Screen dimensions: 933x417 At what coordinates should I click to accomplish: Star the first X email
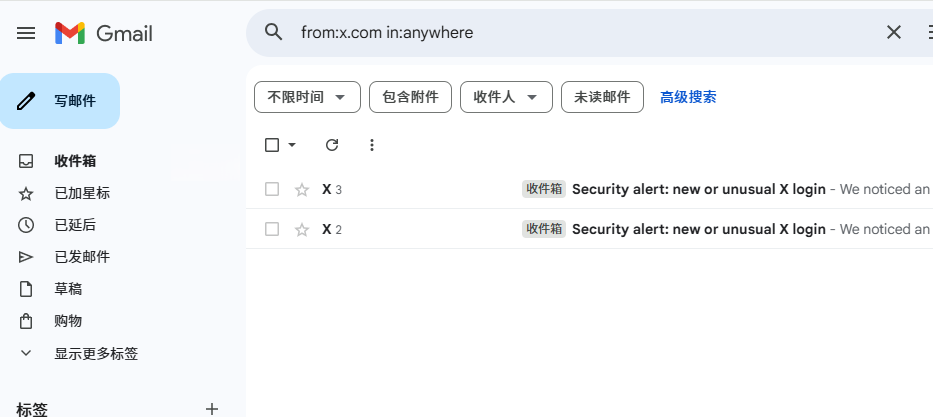pyautogui.click(x=302, y=189)
